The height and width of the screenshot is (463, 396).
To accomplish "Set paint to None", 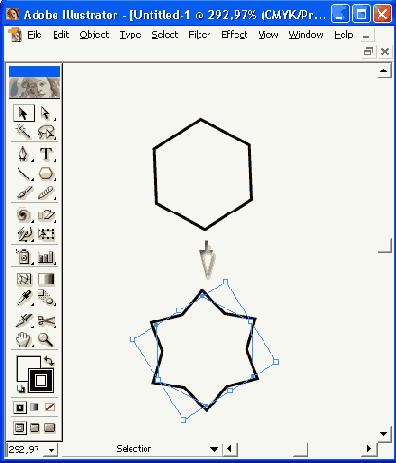I will pyautogui.click(x=50, y=407).
